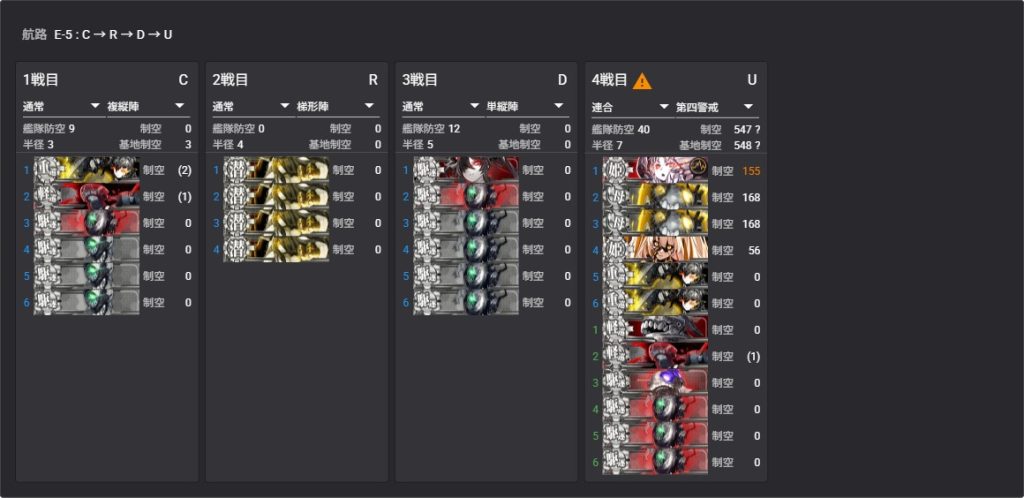
Task: Expand the 梯形陣 formation dropdown in 2戦目
Action: pos(338,106)
